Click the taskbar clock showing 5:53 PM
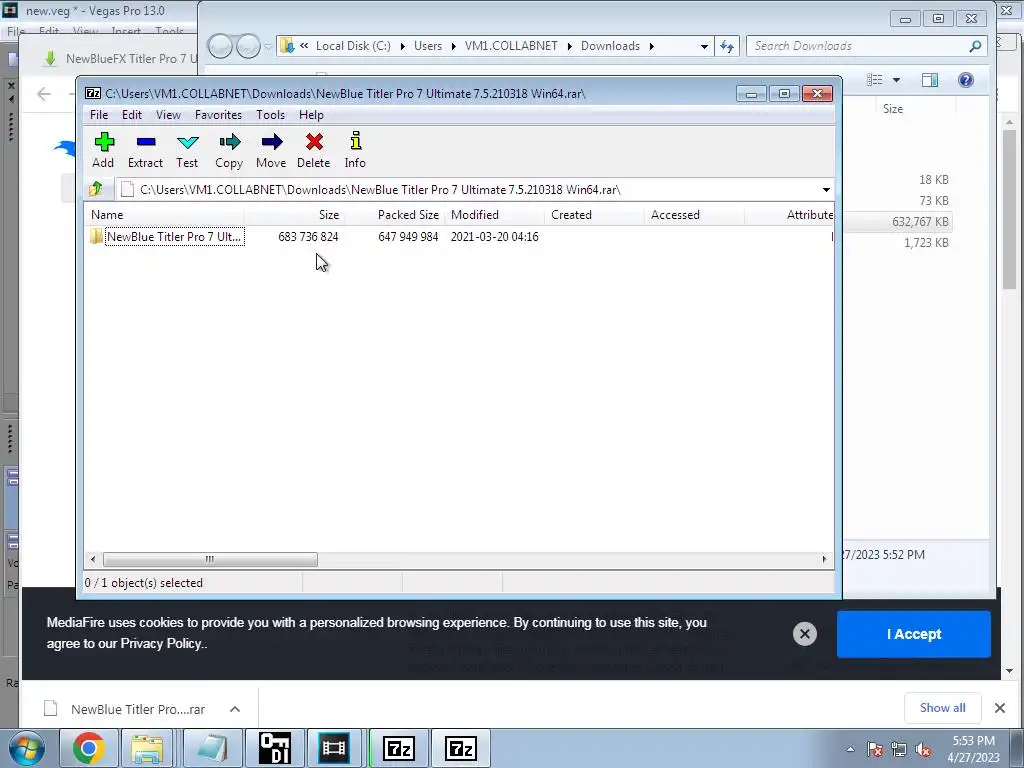Screen dimensions: 1024x768 (973, 748)
